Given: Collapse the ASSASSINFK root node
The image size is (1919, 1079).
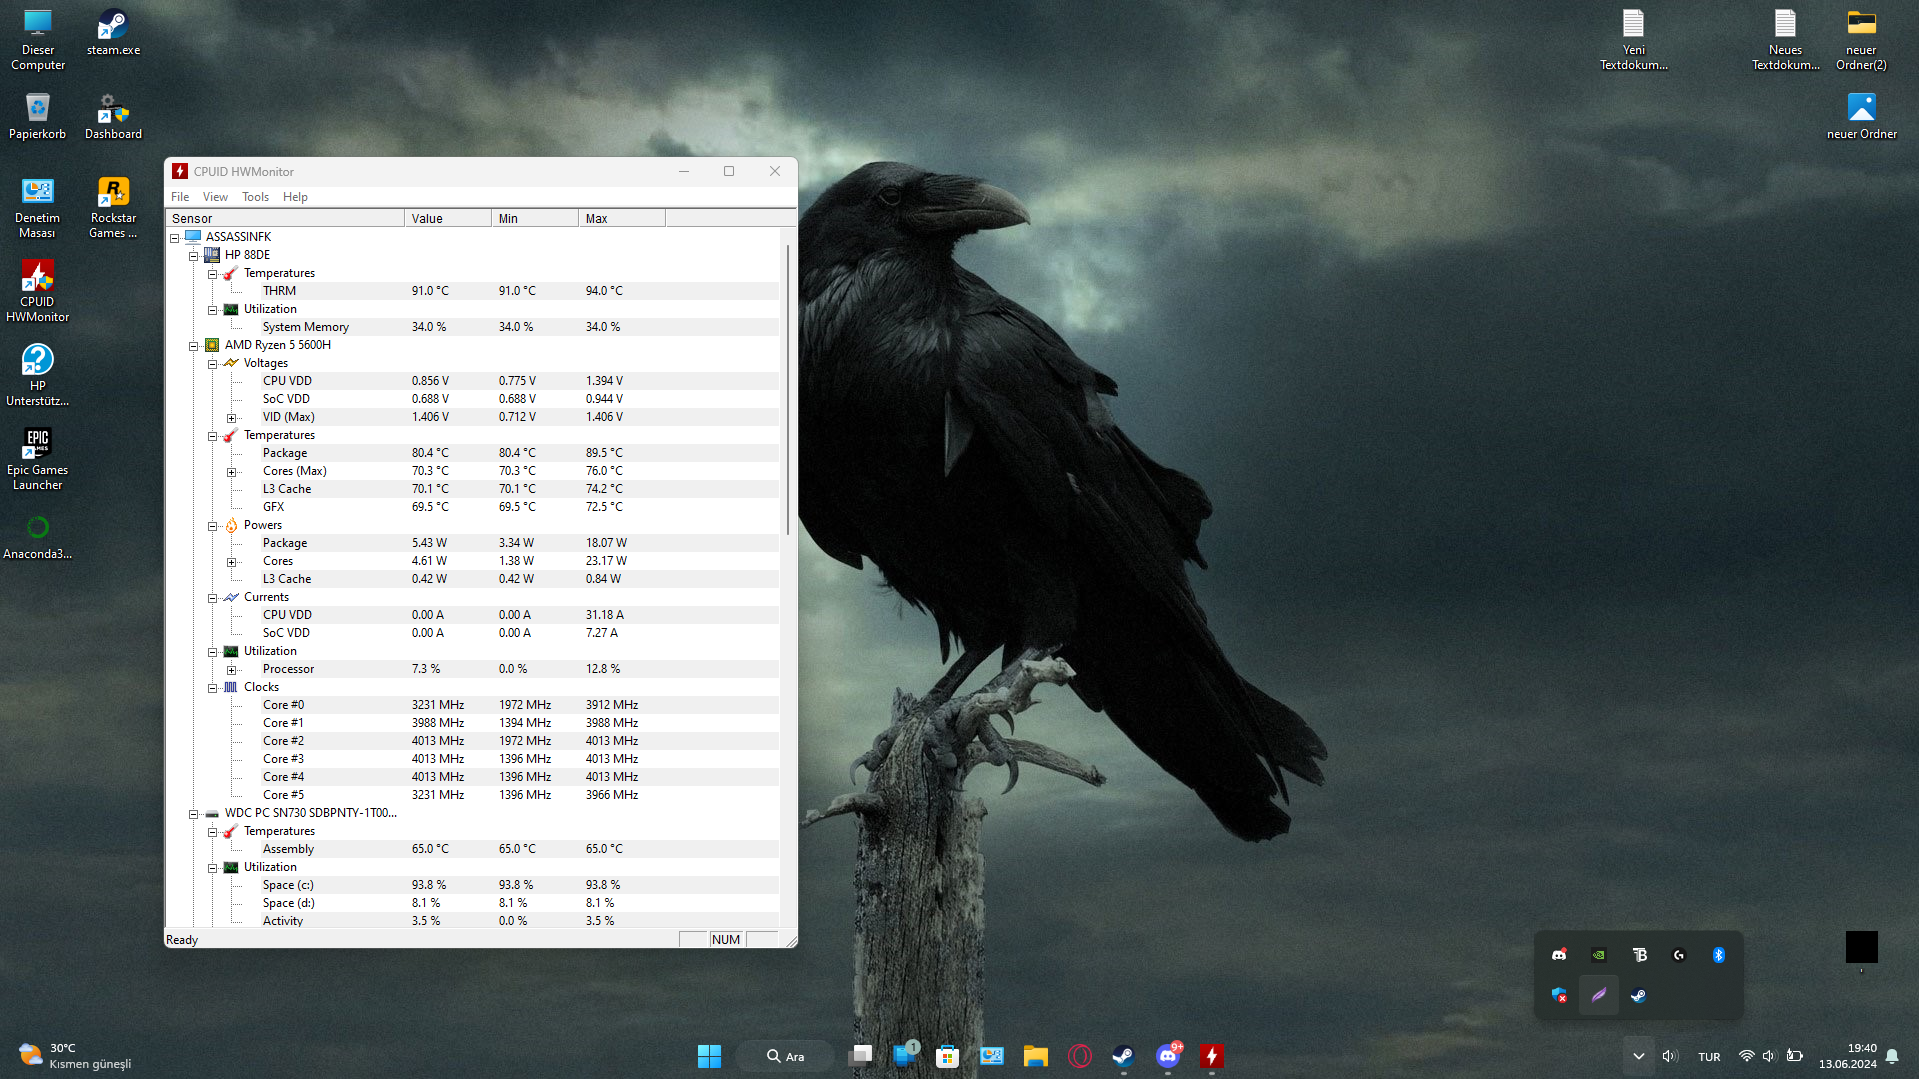Looking at the screenshot, I should (x=174, y=238).
